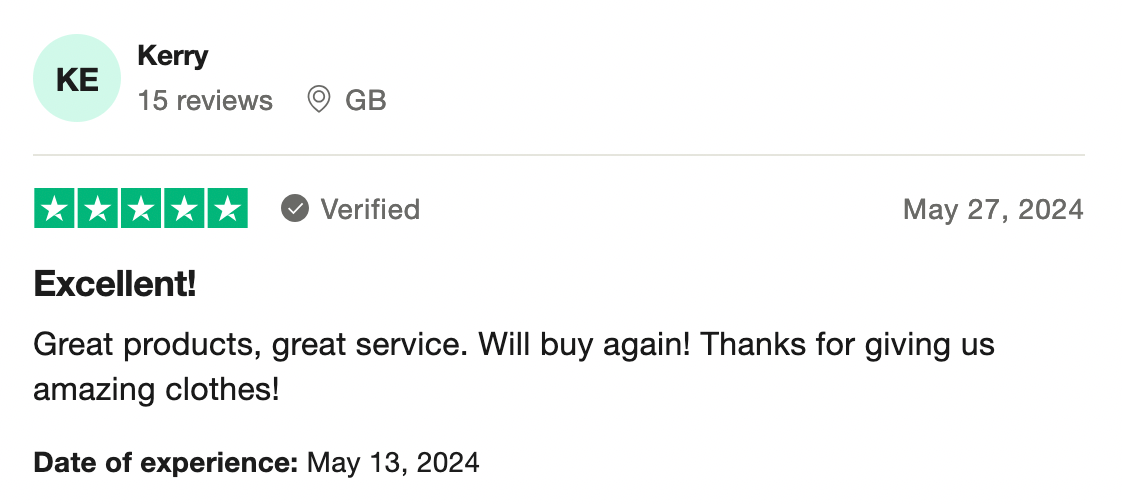Click the fourth green rating star
The height and width of the screenshot is (504, 1122).
[x=185, y=209]
